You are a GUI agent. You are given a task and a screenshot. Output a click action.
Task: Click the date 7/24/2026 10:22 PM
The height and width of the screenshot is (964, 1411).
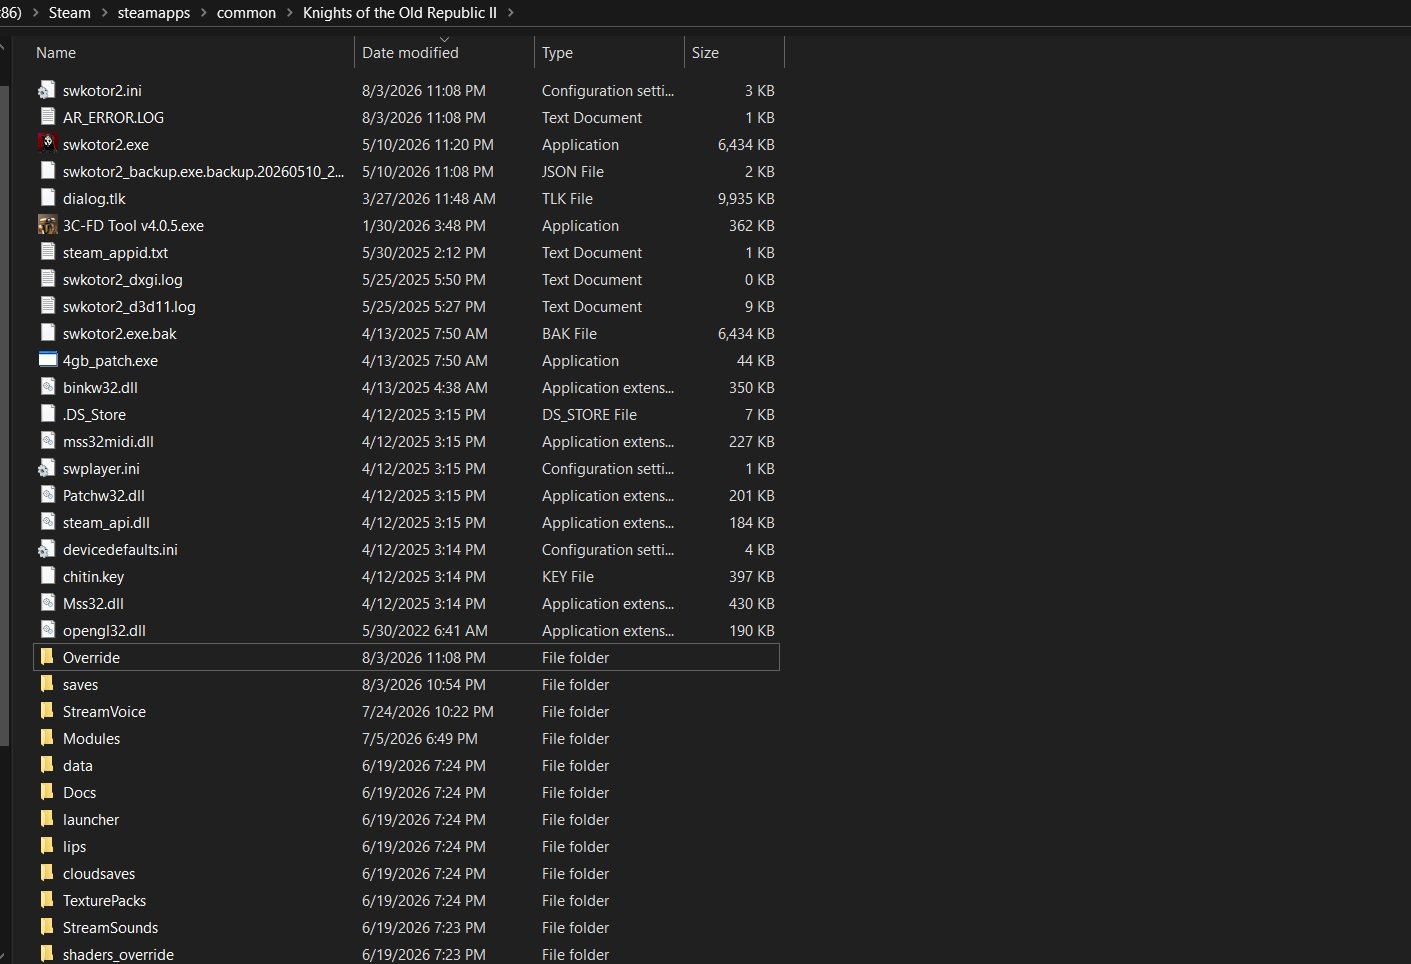coord(428,711)
